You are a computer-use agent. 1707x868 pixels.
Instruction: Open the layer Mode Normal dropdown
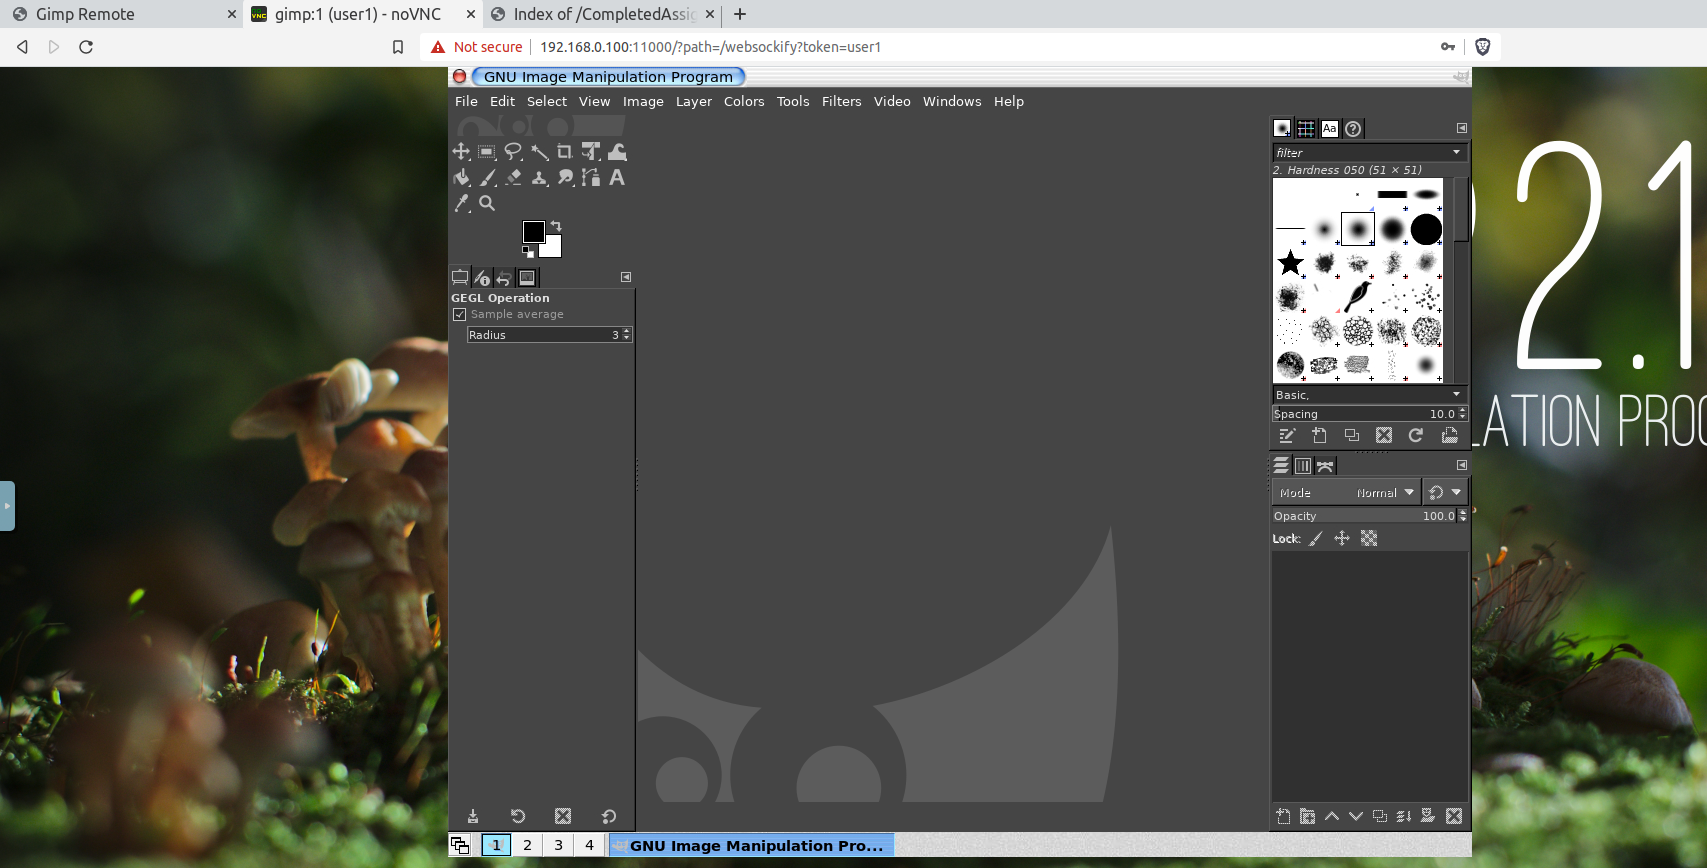tap(1347, 492)
